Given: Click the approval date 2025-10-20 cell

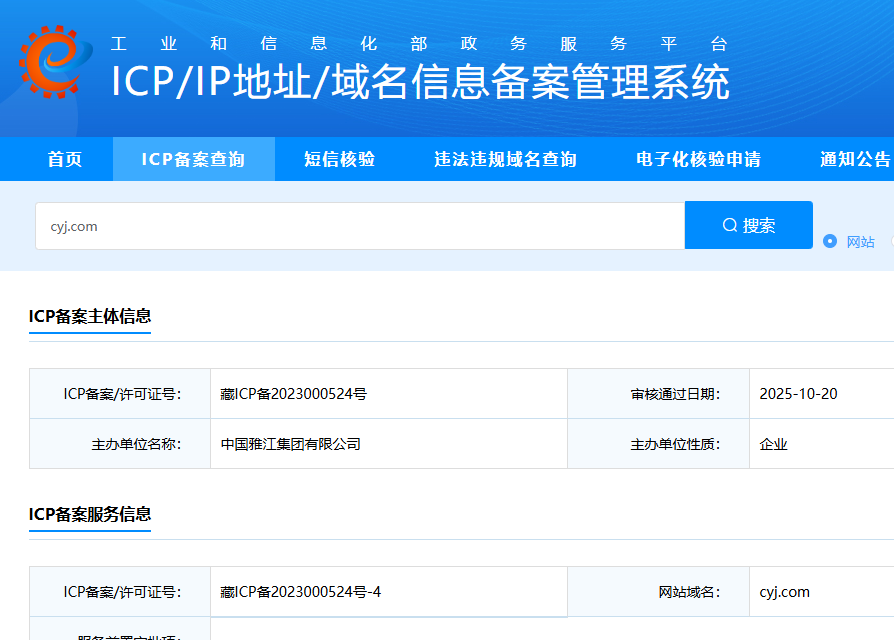Looking at the screenshot, I should click(x=795, y=393).
